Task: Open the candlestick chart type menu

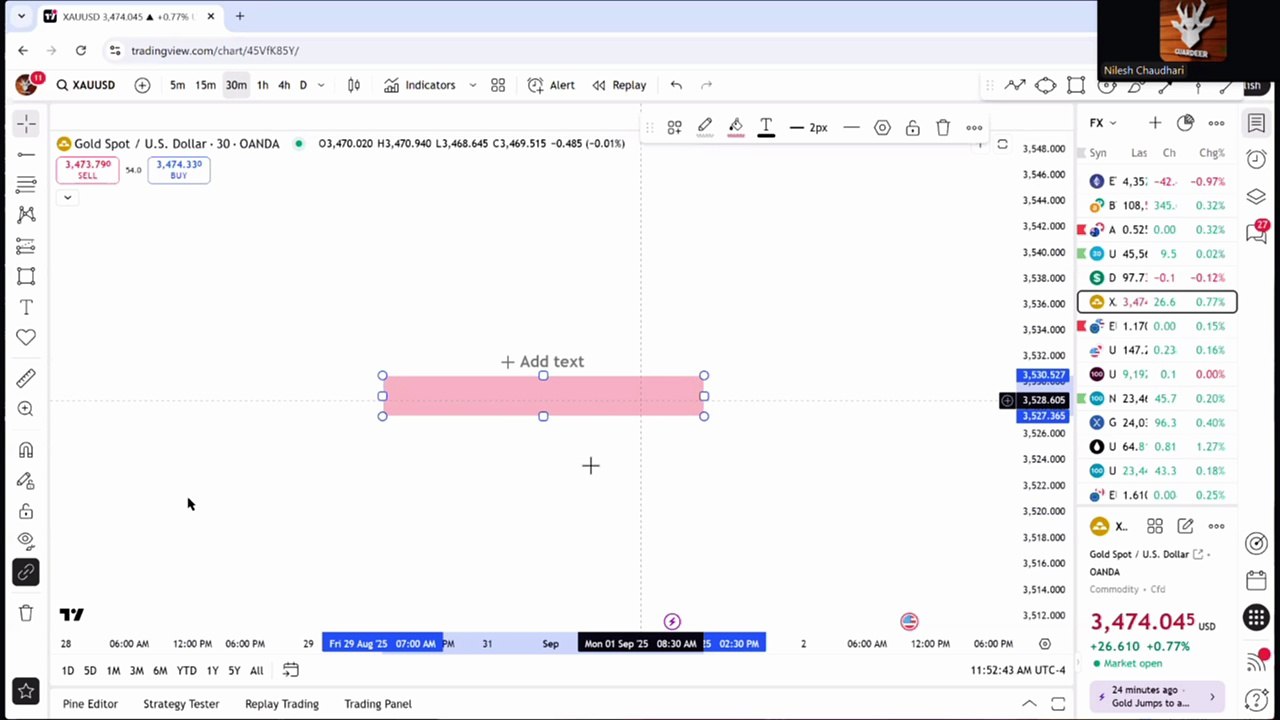Action: [353, 85]
